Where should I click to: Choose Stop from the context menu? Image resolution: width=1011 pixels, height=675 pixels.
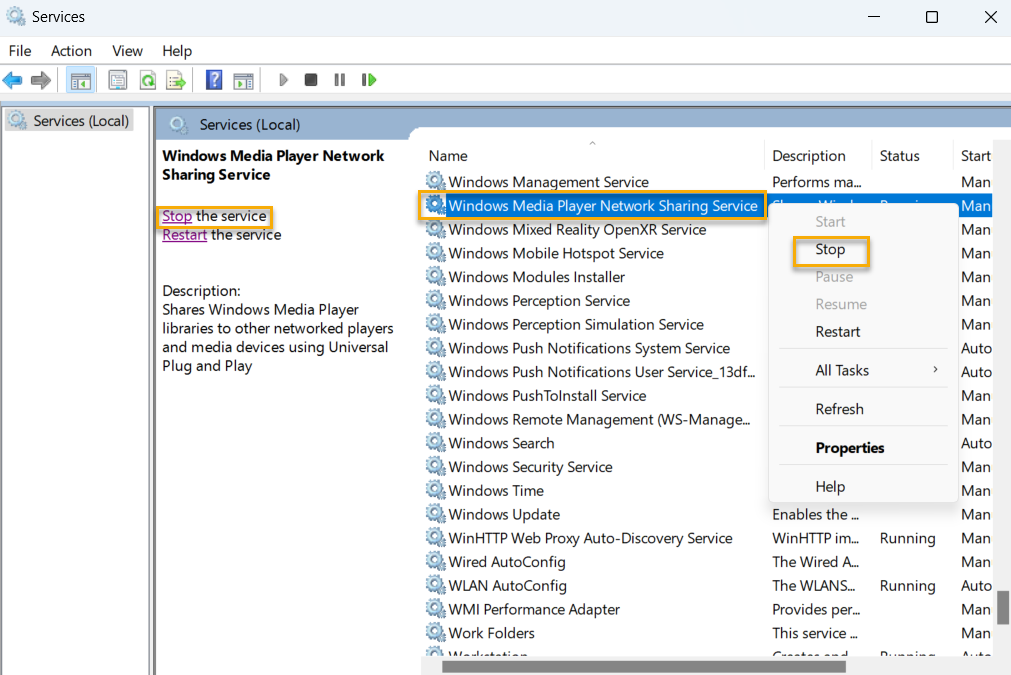tap(830, 251)
